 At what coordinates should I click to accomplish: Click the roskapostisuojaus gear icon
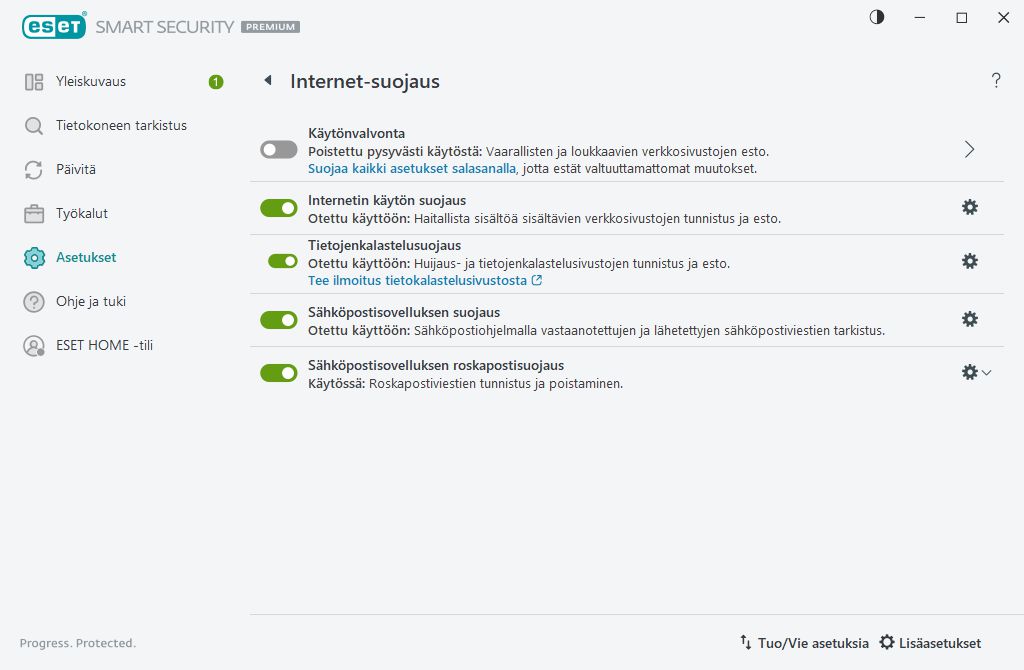968,372
